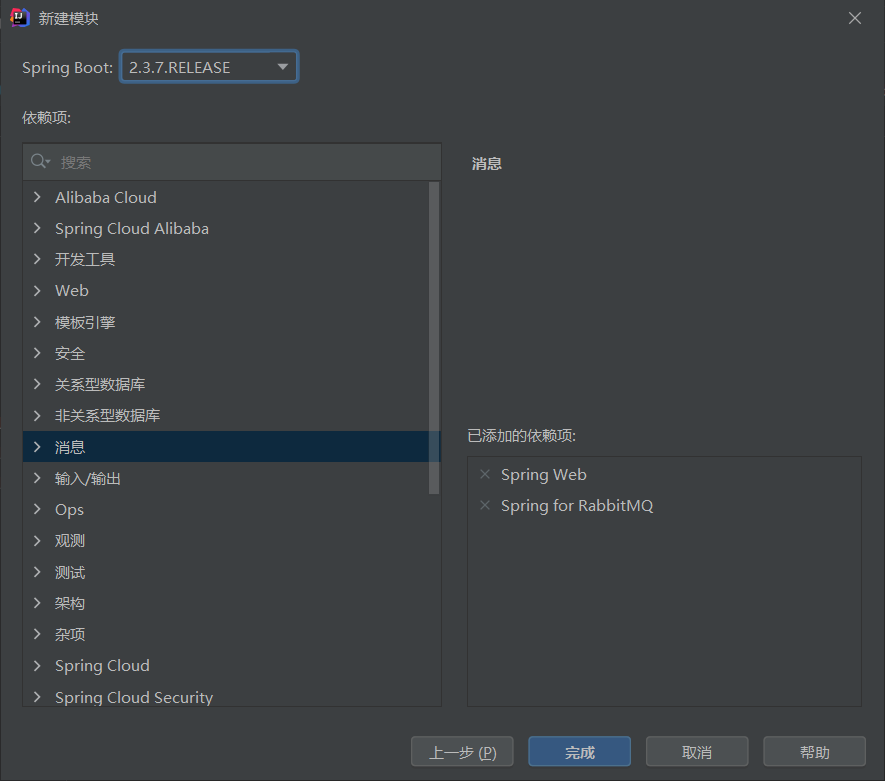Select Spring for RabbitMQ in added dependencies
This screenshot has height=781, width=885.
tap(577, 506)
